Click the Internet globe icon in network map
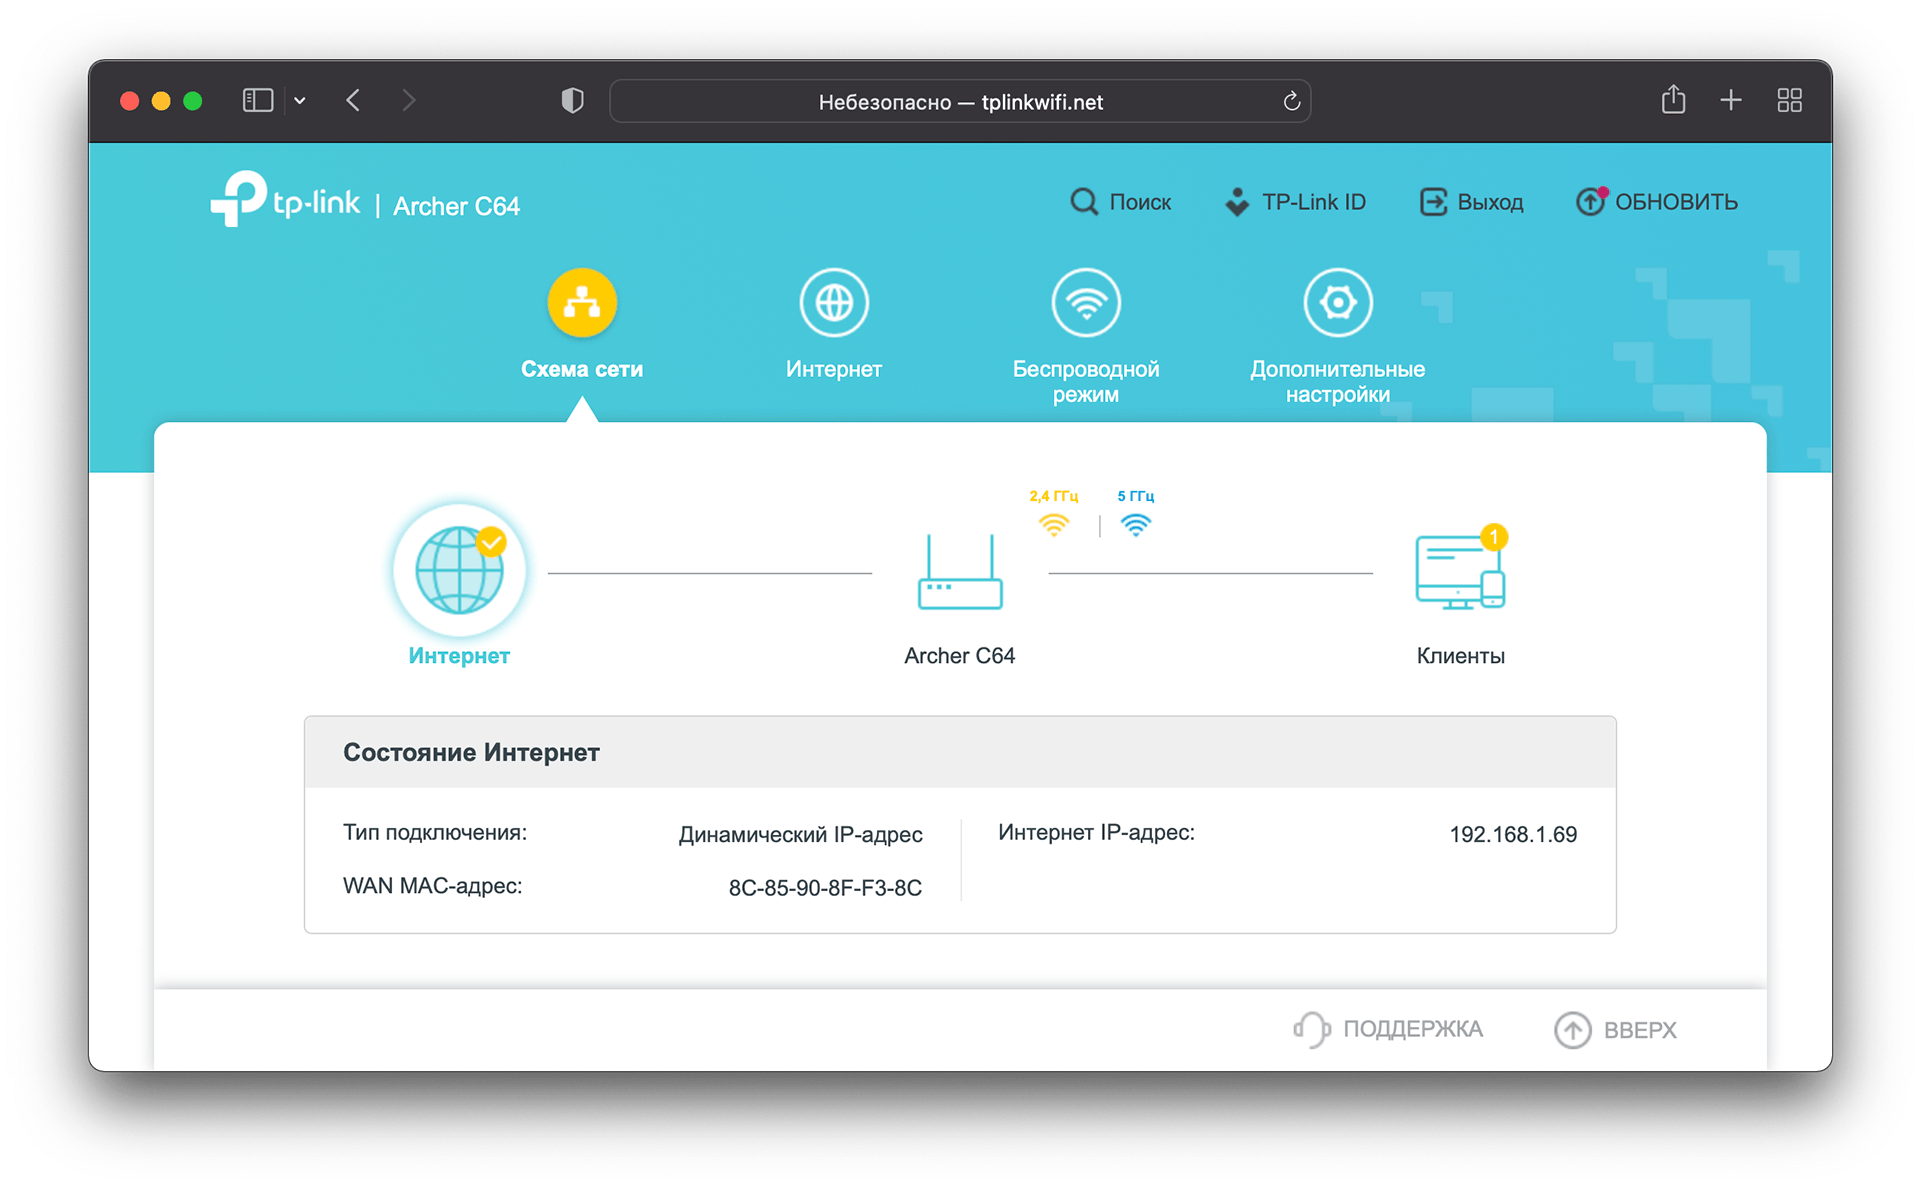The height and width of the screenshot is (1188, 1920). pos(459,570)
